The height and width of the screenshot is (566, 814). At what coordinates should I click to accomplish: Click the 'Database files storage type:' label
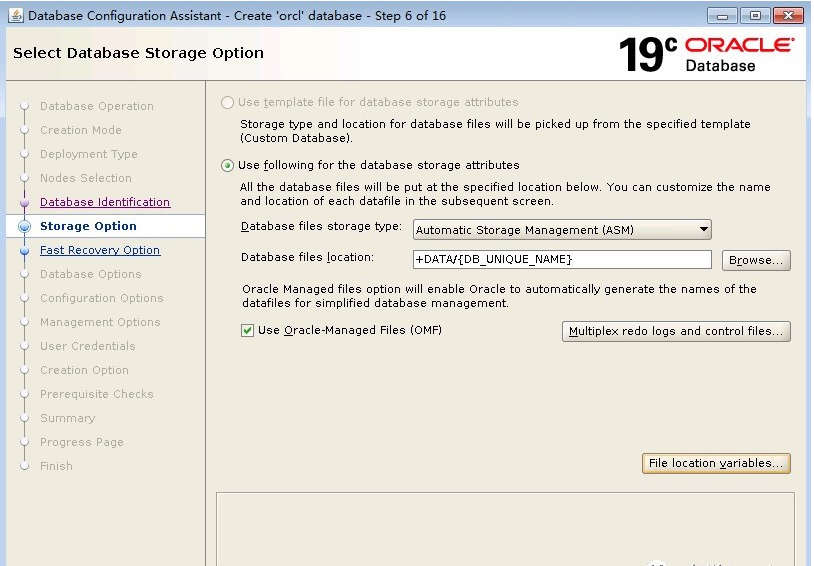321,227
